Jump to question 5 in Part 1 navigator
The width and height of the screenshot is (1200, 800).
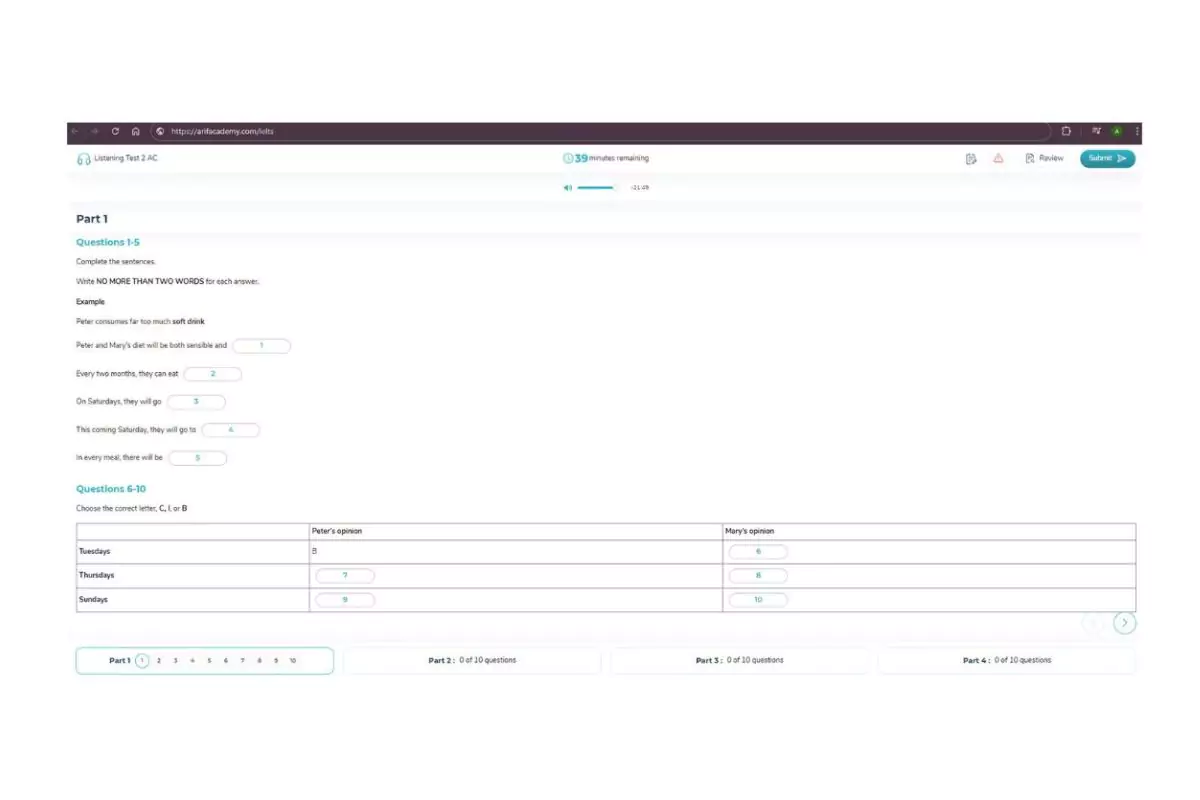209,661
